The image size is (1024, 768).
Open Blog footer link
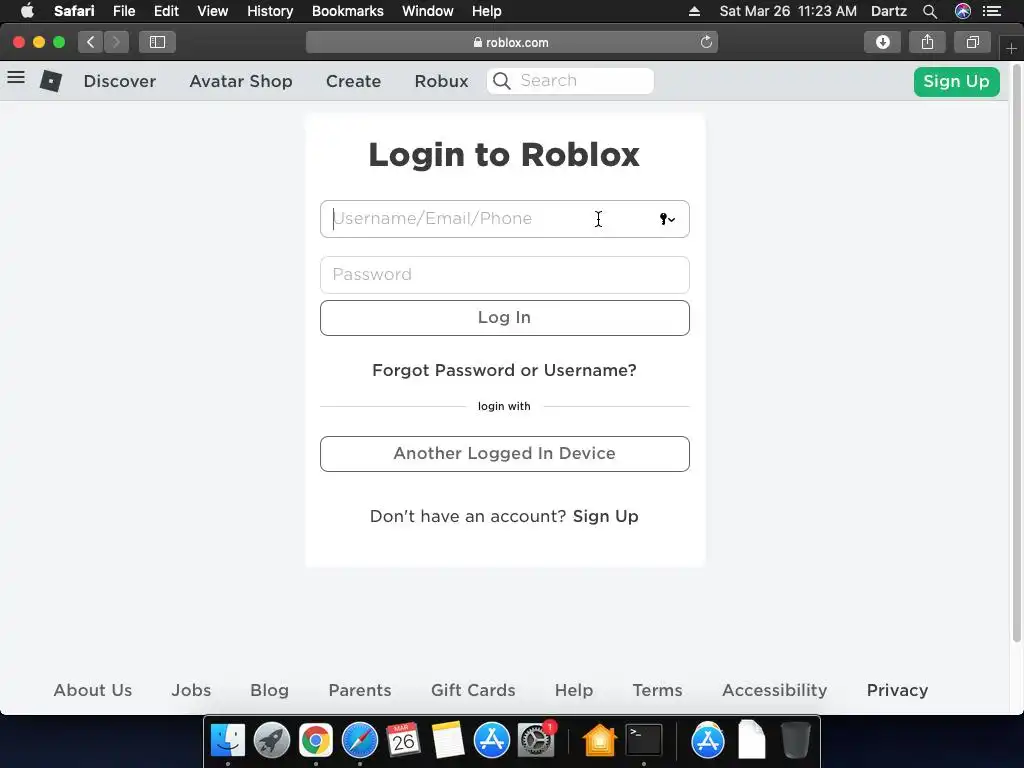pyautogui.click(x=270, y=690)
